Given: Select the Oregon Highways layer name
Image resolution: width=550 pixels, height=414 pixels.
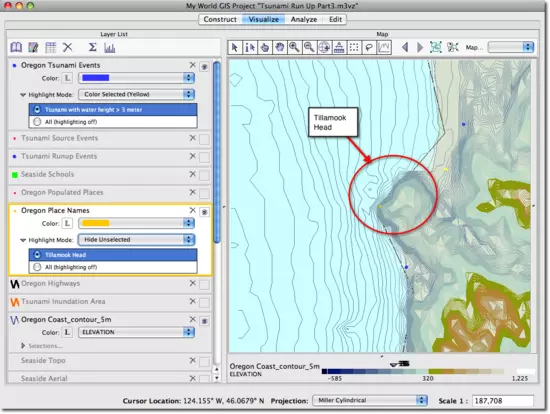Looking at the screenshot, I should click(51, 283).
